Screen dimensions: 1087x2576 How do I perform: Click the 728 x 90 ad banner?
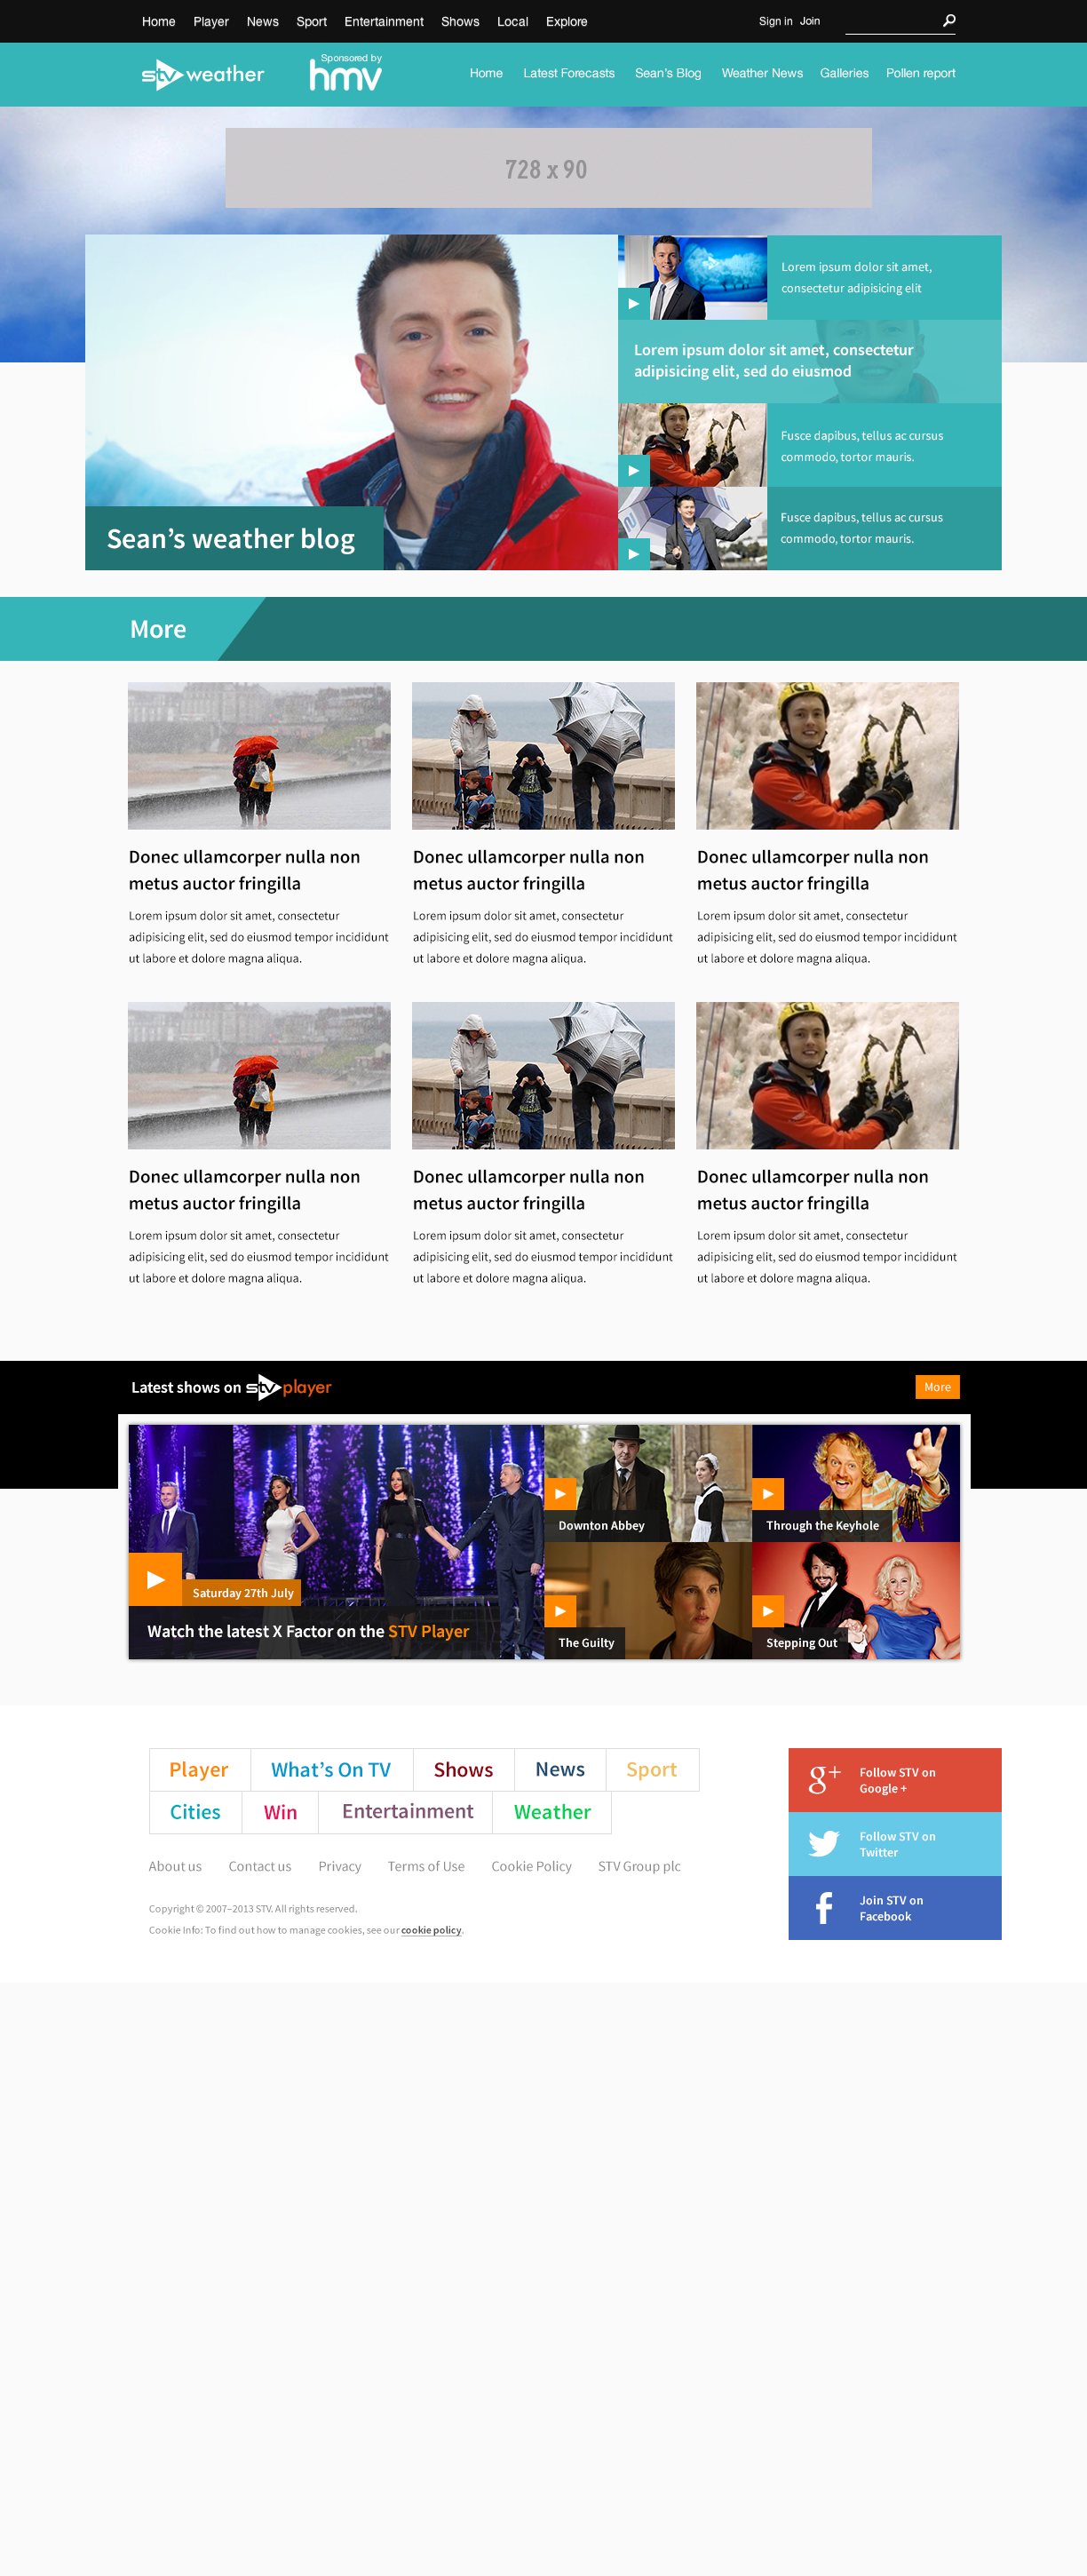(x=548, y=168)
